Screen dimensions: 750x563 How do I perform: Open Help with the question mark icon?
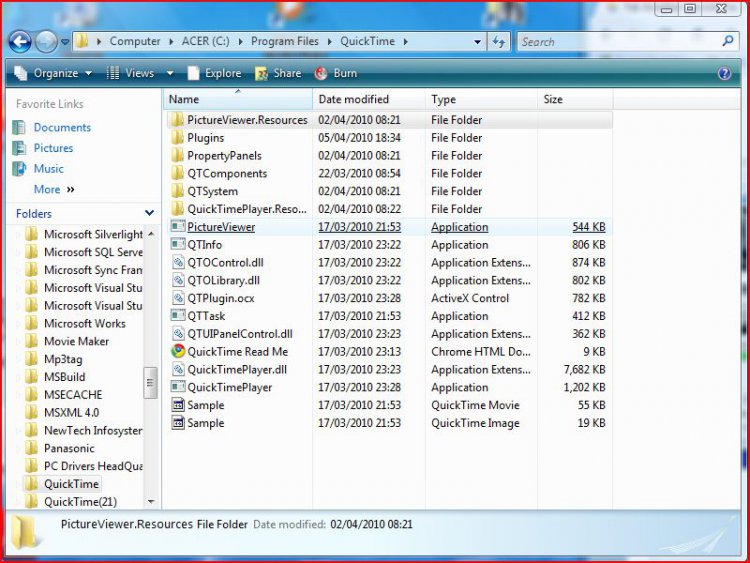click(724, 73)
